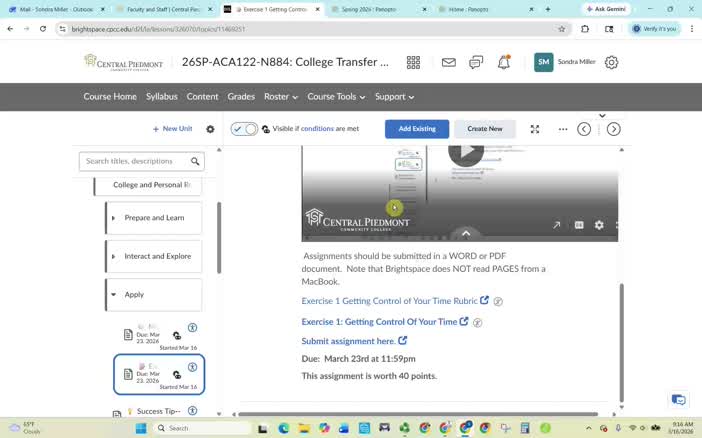Play the embedded video
Viewport: 702px width, 438px height.
coord(466,152)
